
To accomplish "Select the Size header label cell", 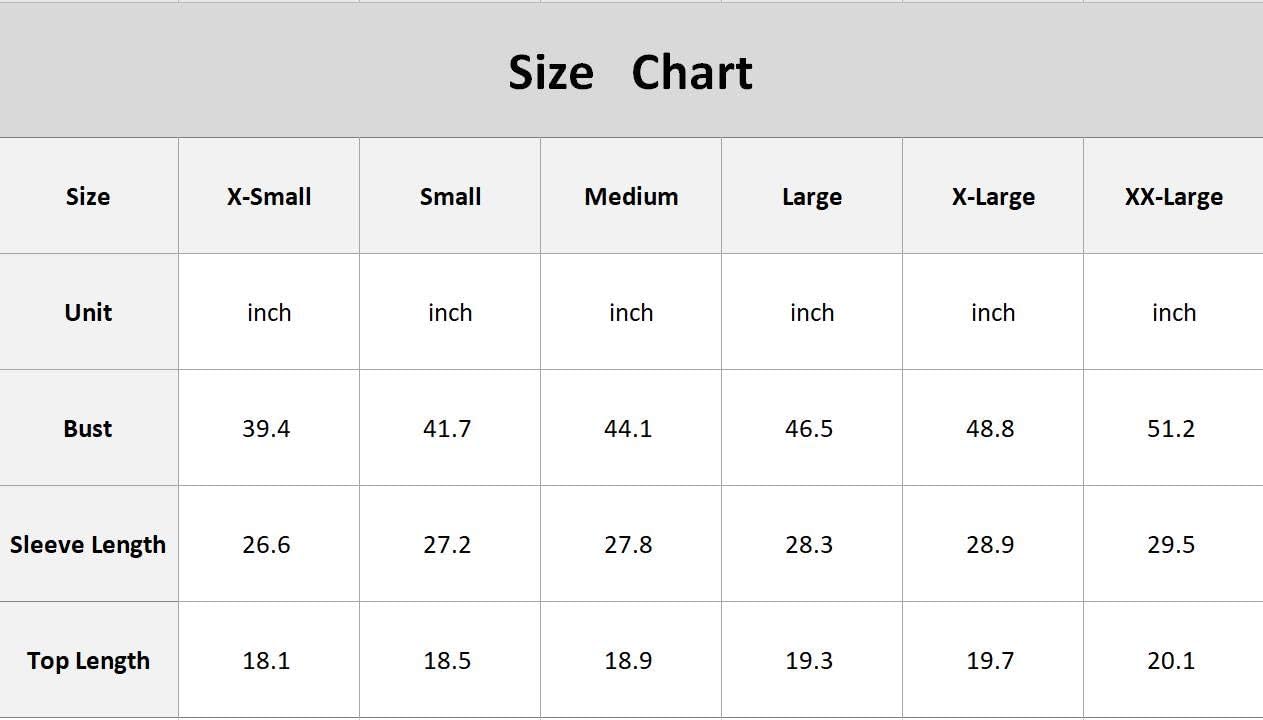I will click(x=89, y=196).
